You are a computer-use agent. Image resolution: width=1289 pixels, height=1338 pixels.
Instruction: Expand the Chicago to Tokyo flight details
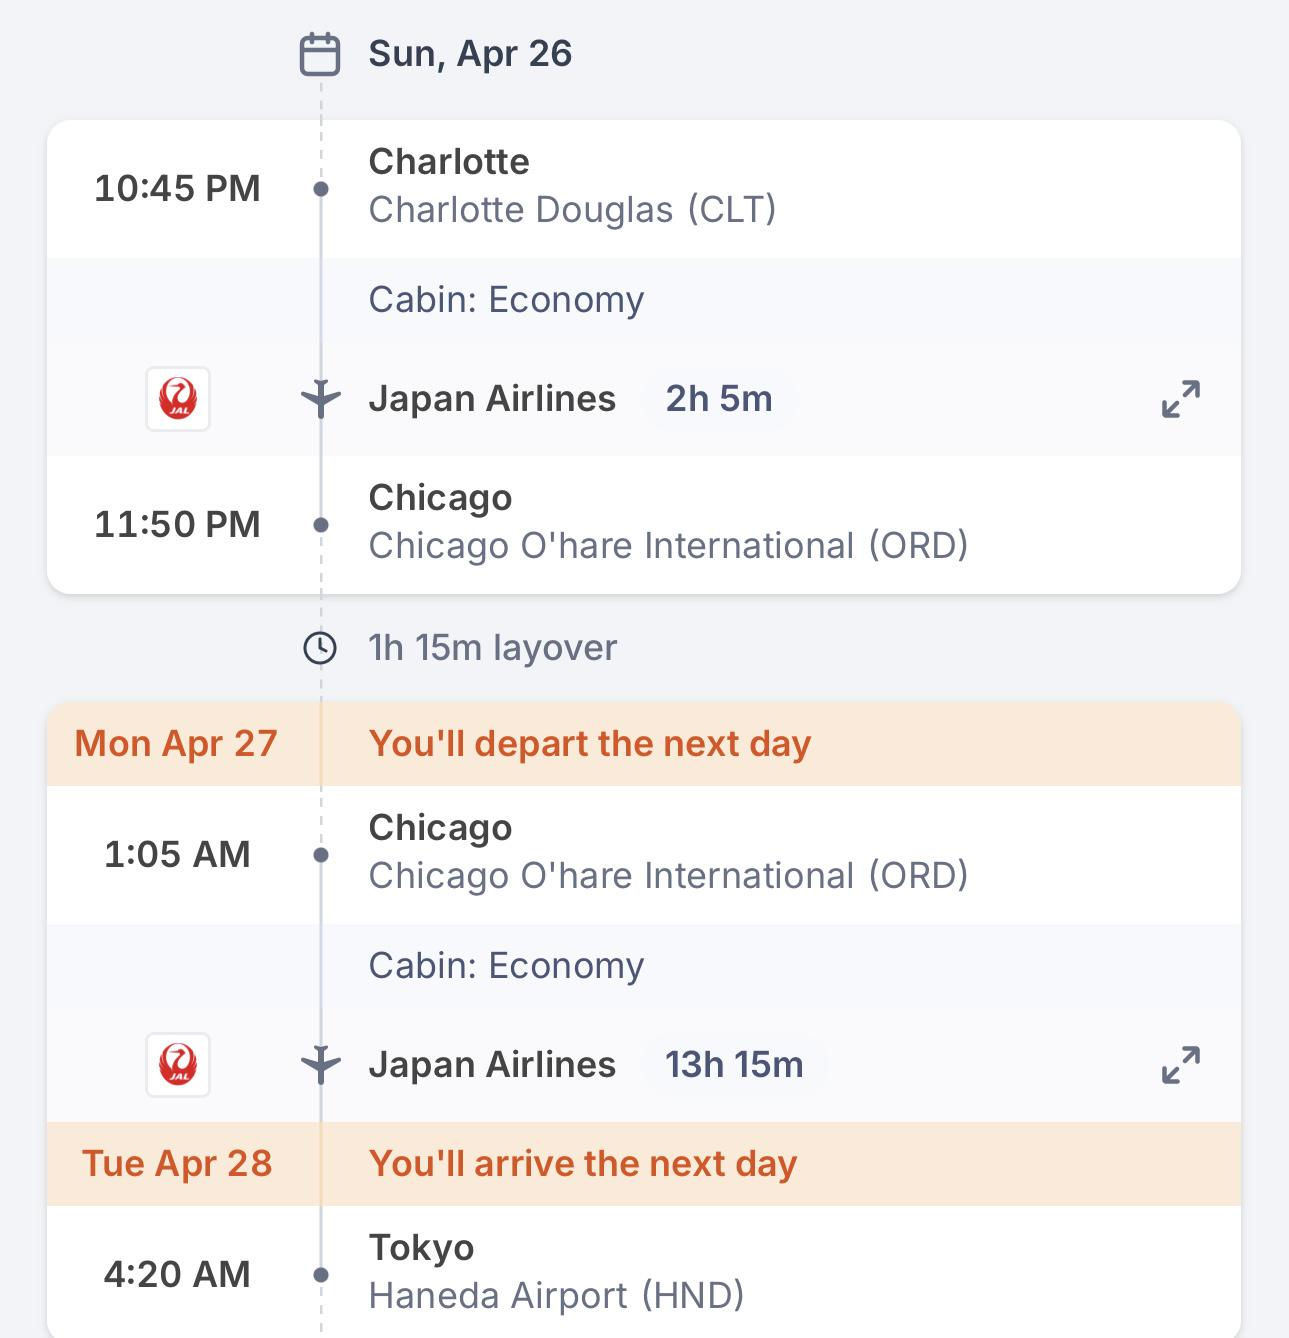pos(1180,1065)
